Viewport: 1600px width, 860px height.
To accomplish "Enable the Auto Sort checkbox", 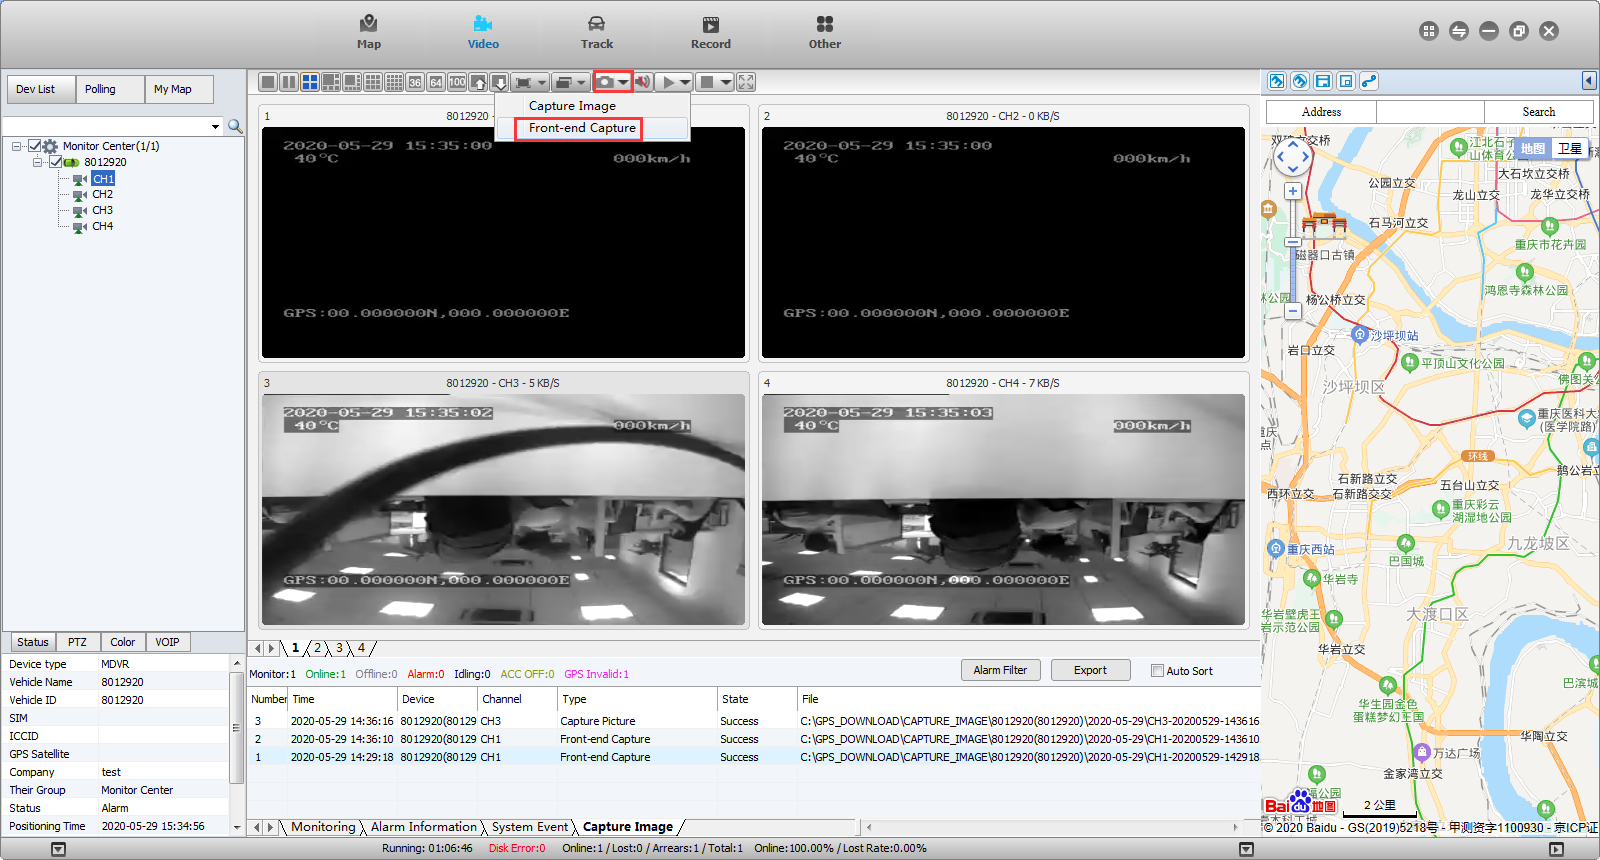I will pos(1157,671).
